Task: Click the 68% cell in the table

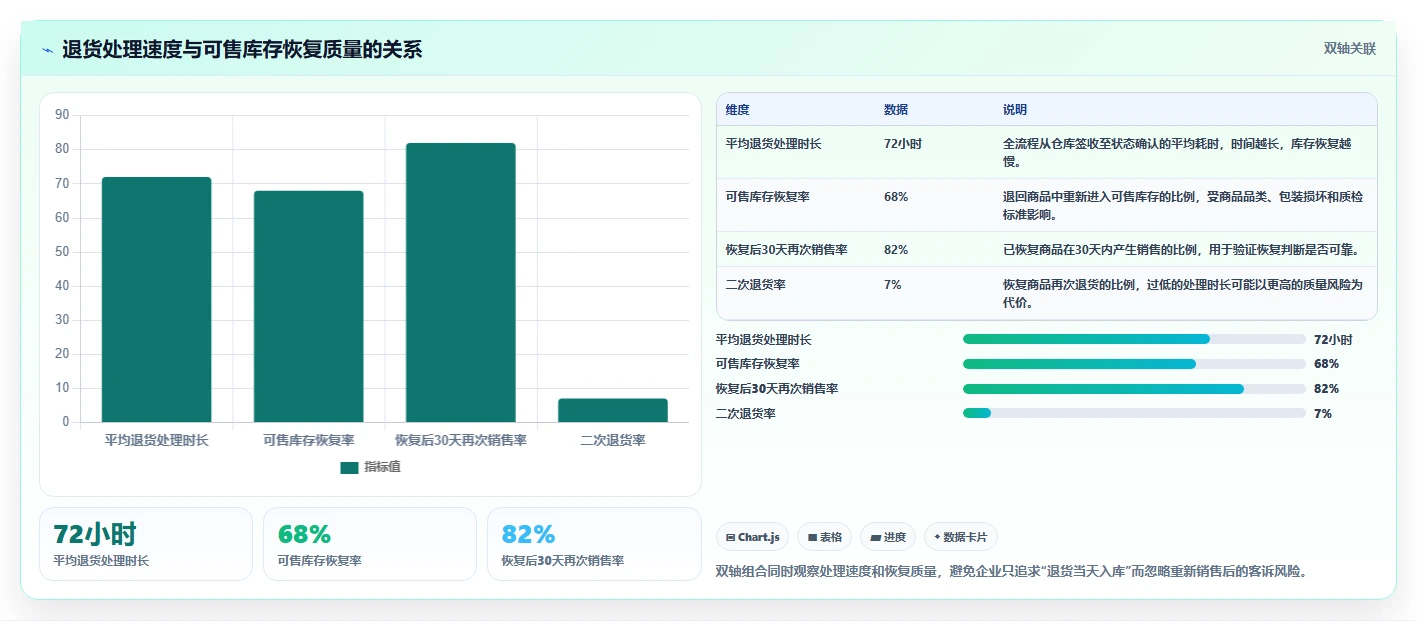Action: click(x=896, y=197)
